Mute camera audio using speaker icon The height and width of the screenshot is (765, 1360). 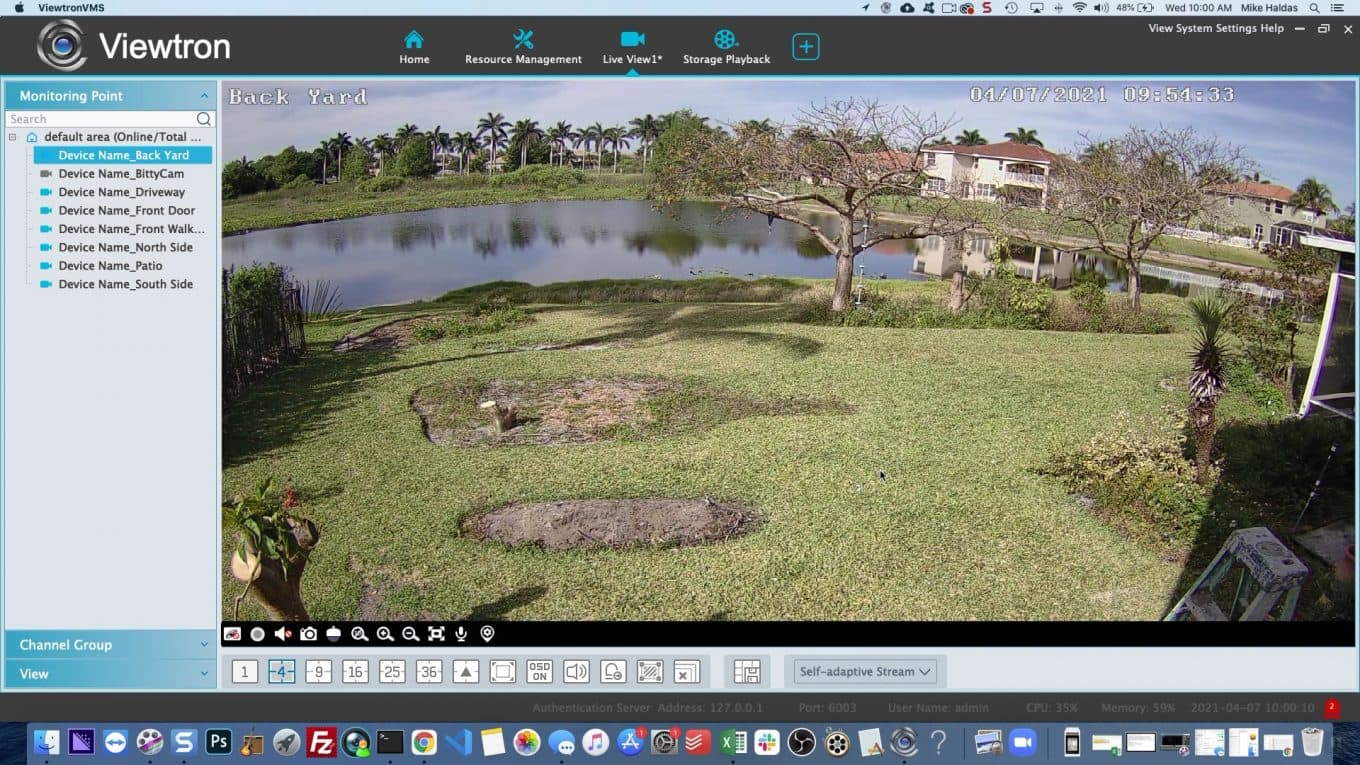[x=282, y=633]
